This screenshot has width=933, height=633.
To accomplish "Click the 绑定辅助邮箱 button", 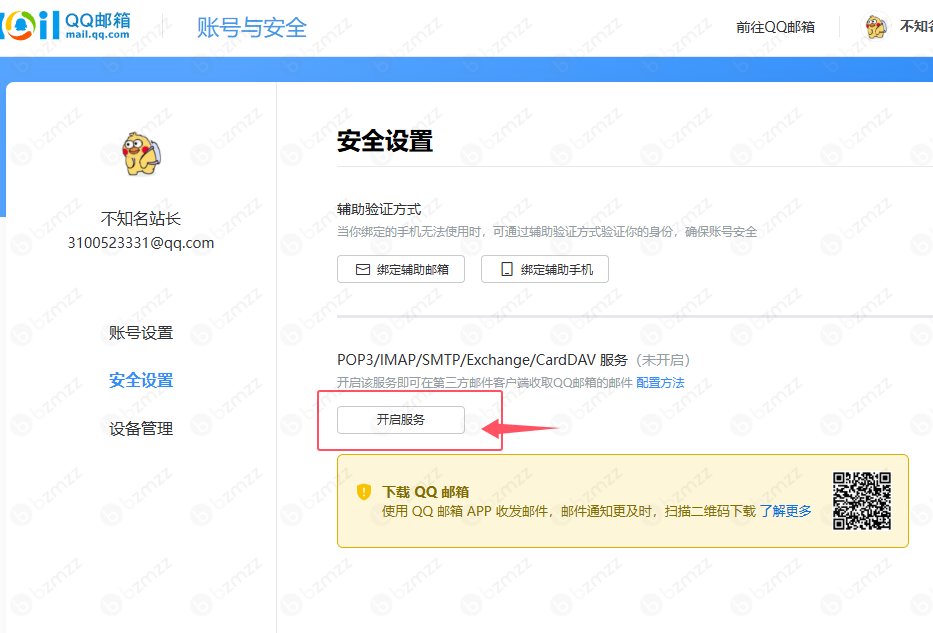I will pyautogui.click(x=400, y=270).
